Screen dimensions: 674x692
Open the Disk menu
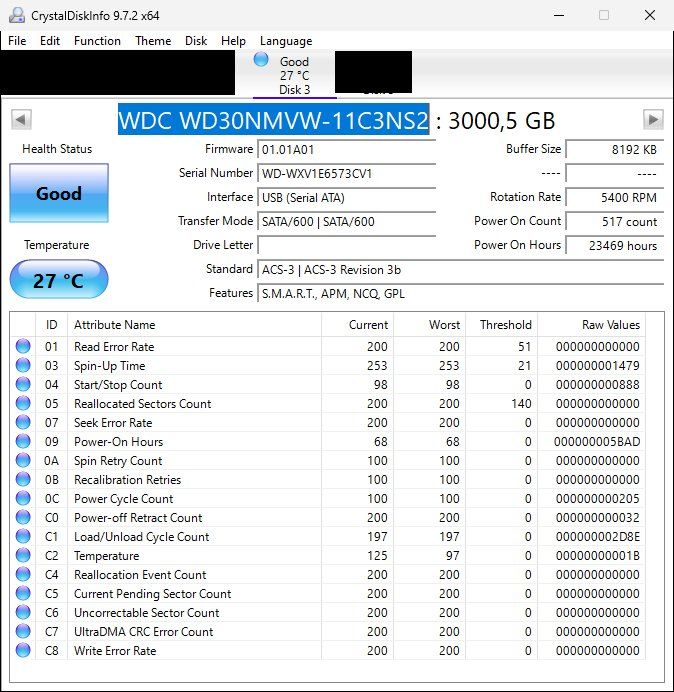pyautogui.click(x=196, y=41)
